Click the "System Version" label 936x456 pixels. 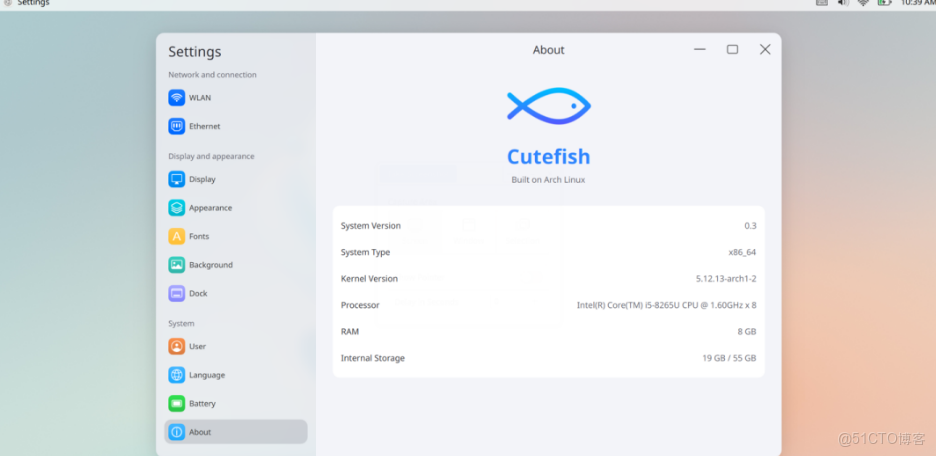[371, 226]
